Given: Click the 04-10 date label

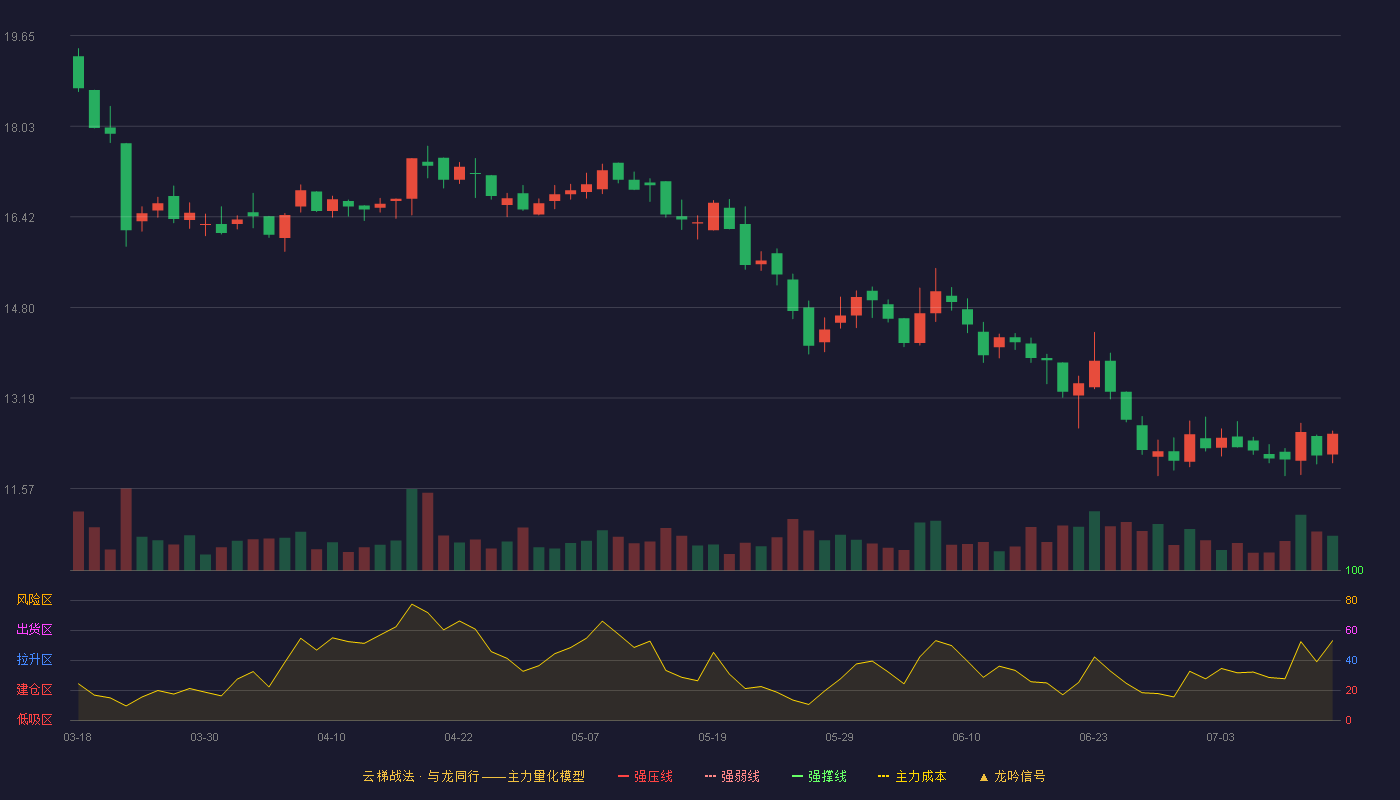Looking at the screenshot, I should point(332,737).
